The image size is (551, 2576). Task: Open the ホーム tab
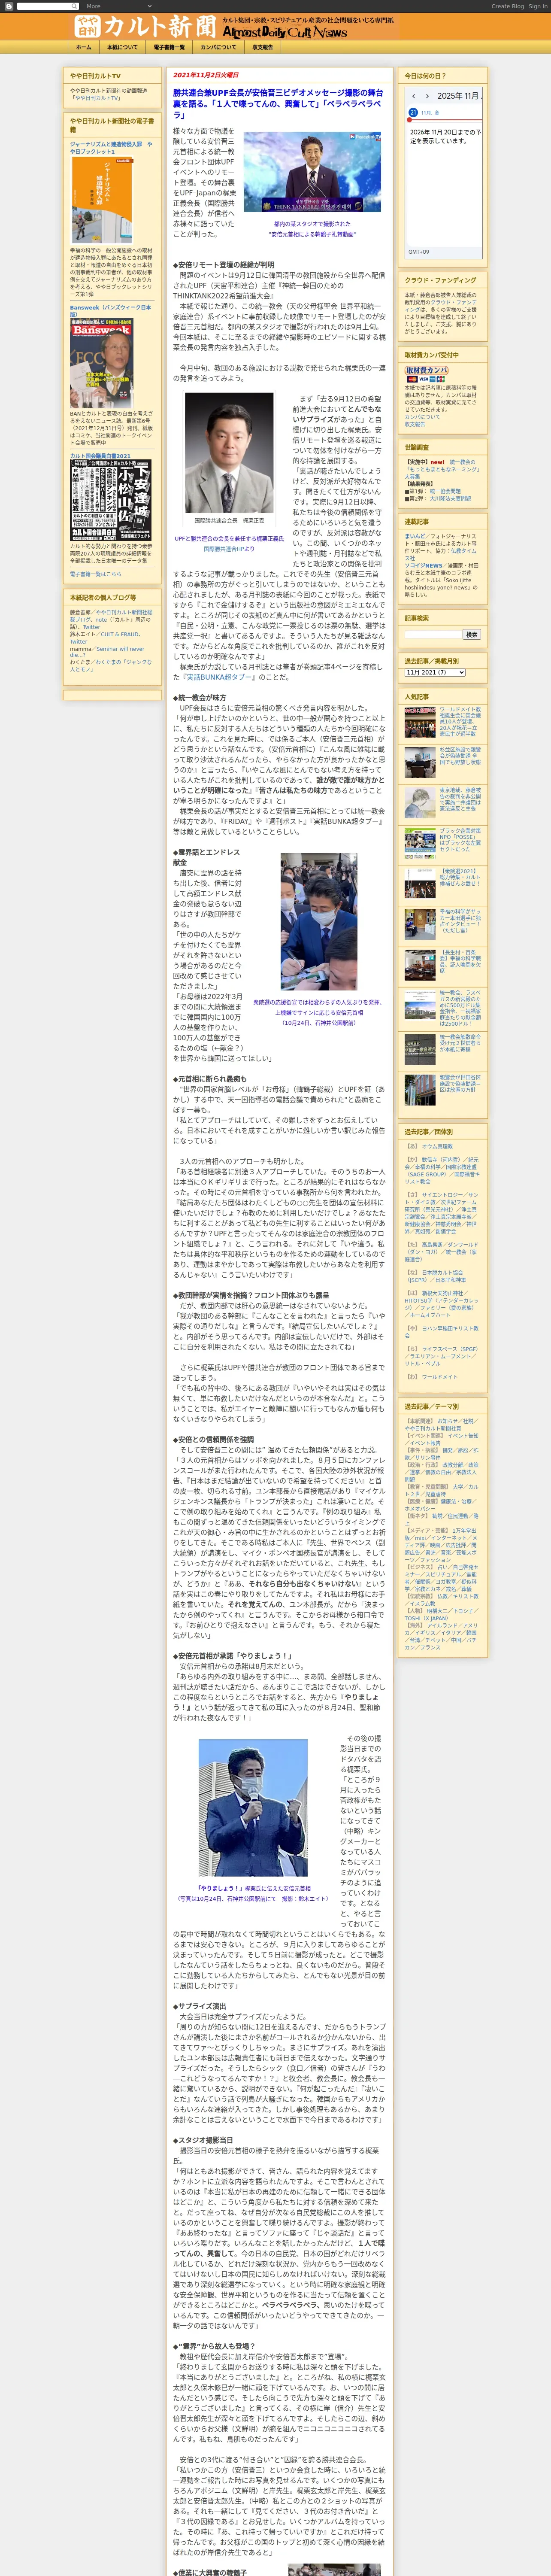pyautogui.click(x=83, y=47)
